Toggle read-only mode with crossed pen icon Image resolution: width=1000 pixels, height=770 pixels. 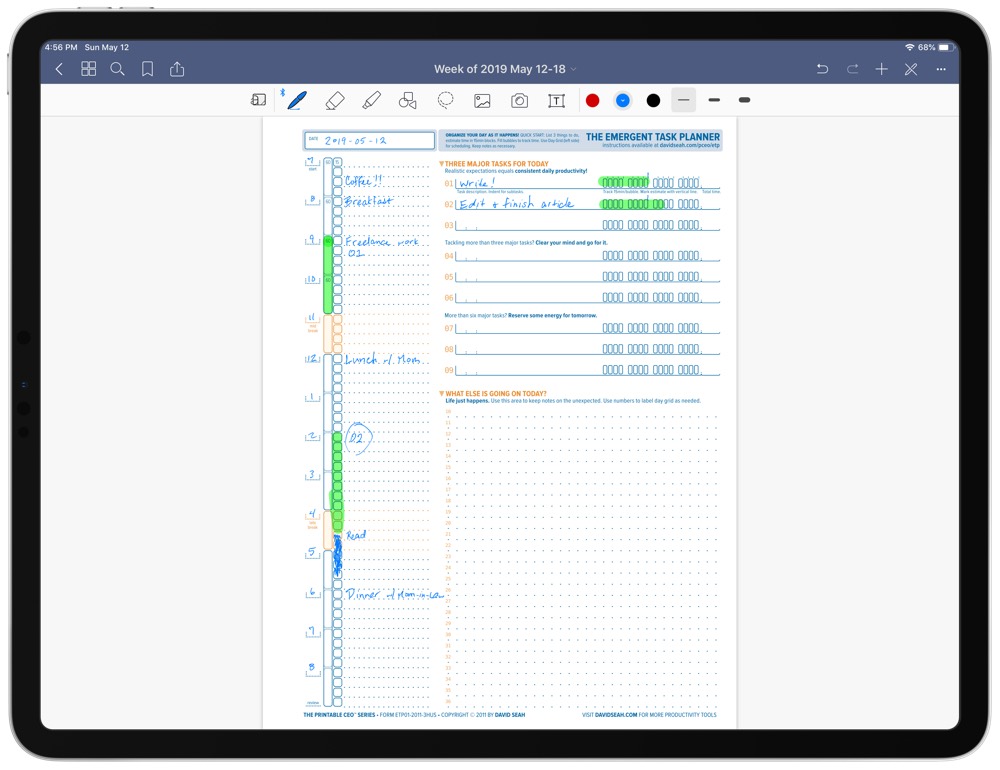coord(911,69)
